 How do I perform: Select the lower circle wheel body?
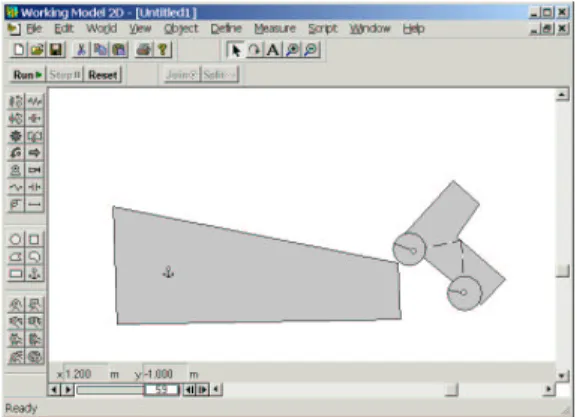464,293
